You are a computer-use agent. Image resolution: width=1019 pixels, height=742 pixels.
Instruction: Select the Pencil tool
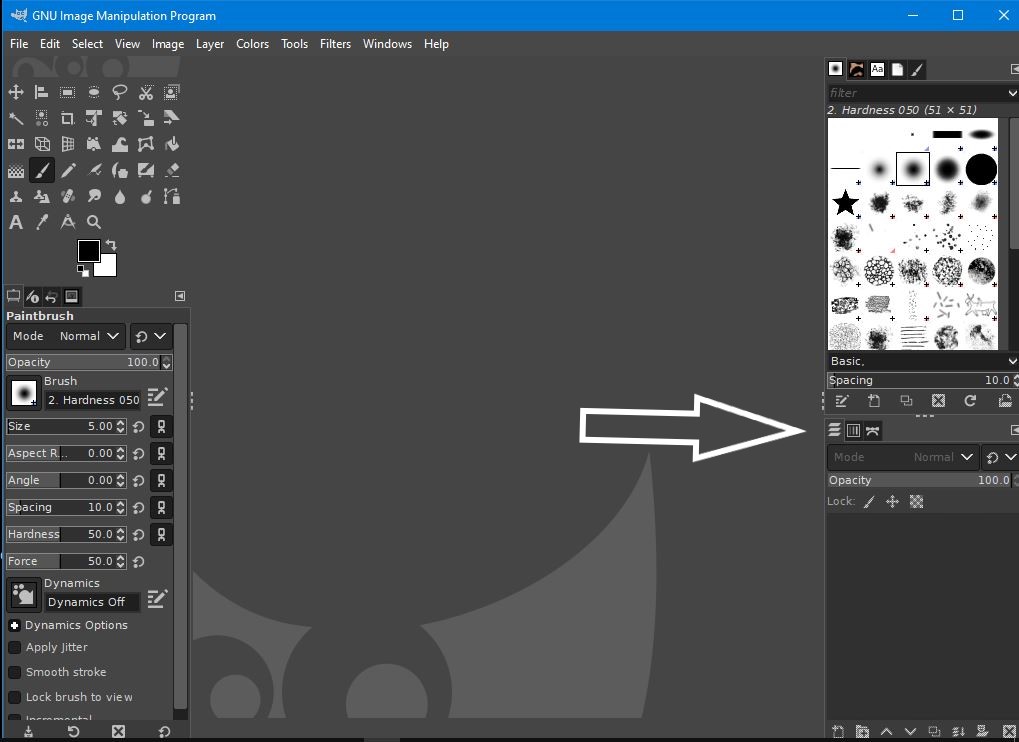tap(68, 170)
